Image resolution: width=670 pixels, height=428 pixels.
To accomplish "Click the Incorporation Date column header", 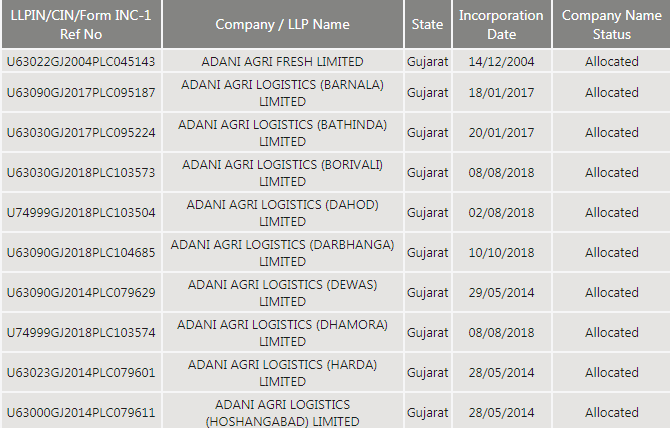I will coord(501,25).
